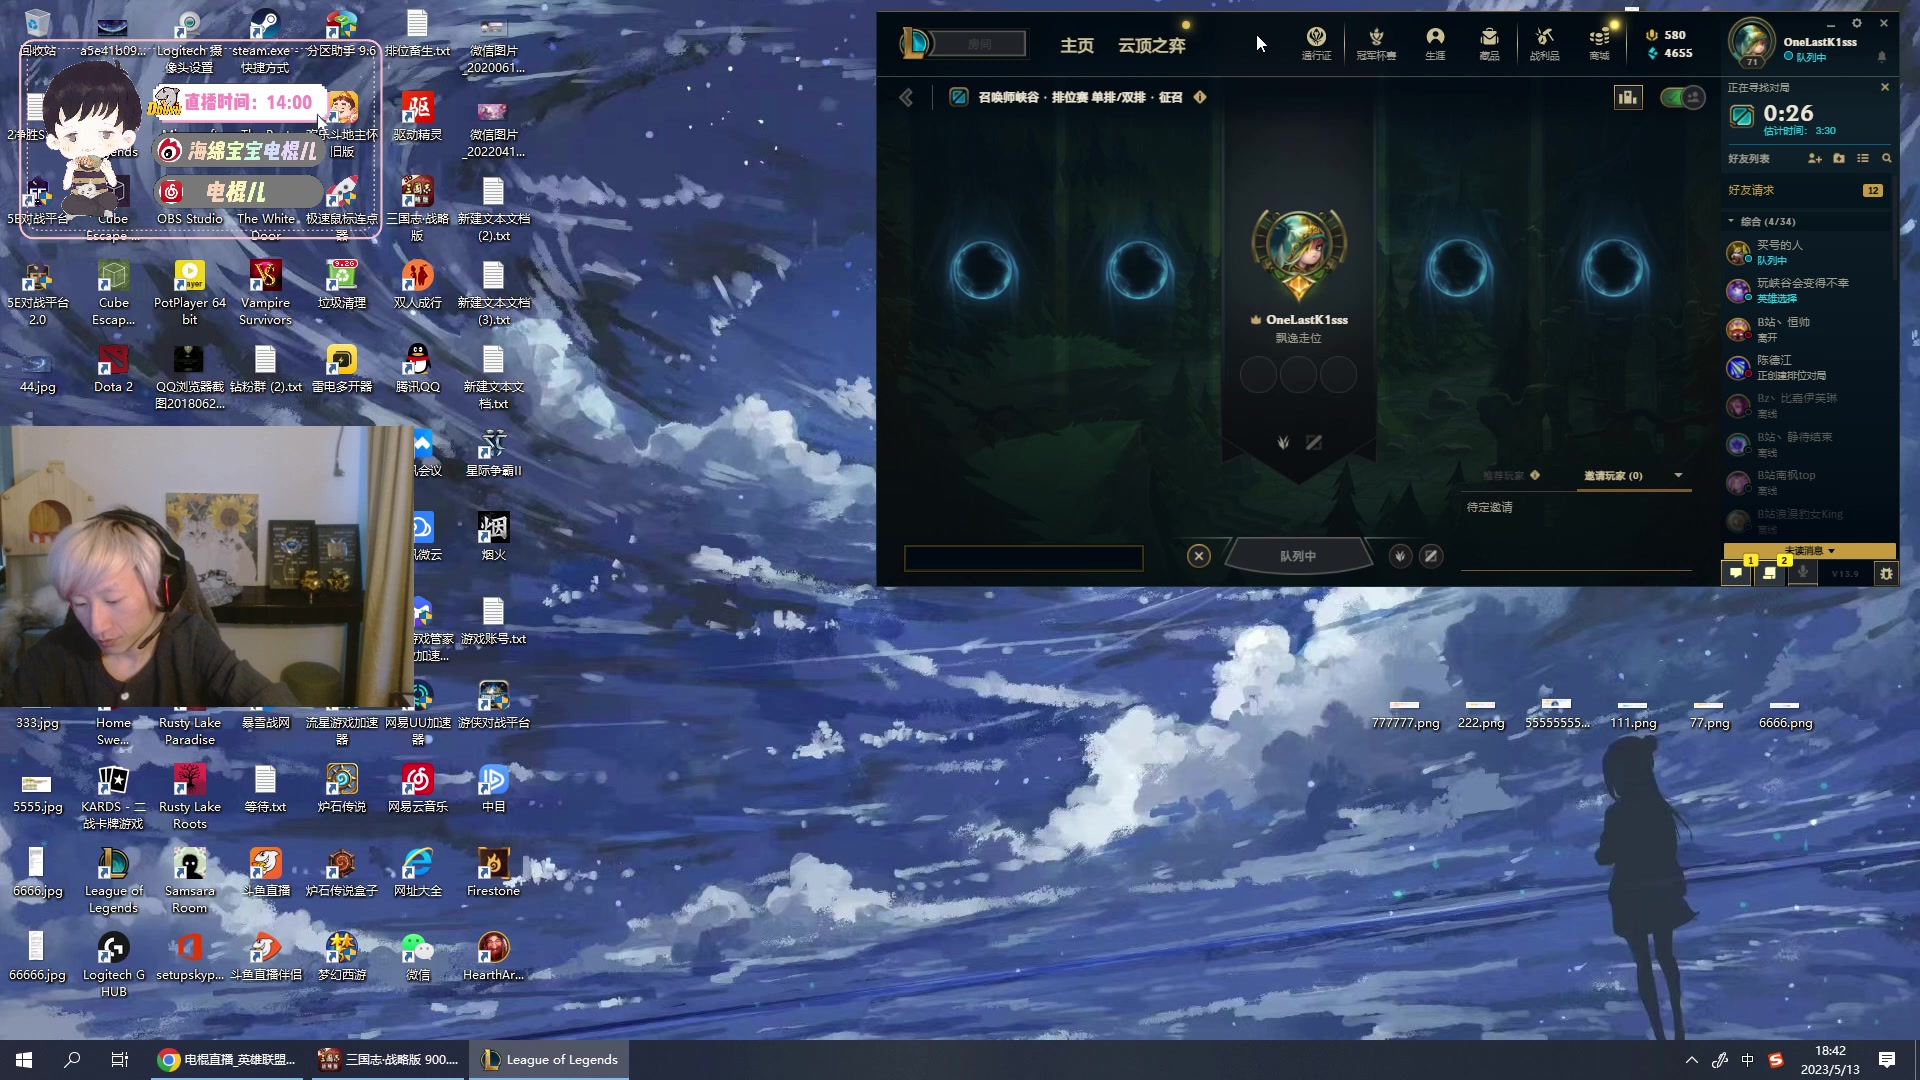Open the 通行证 pass icon

pyautogui.click(x=1316, y=43)
